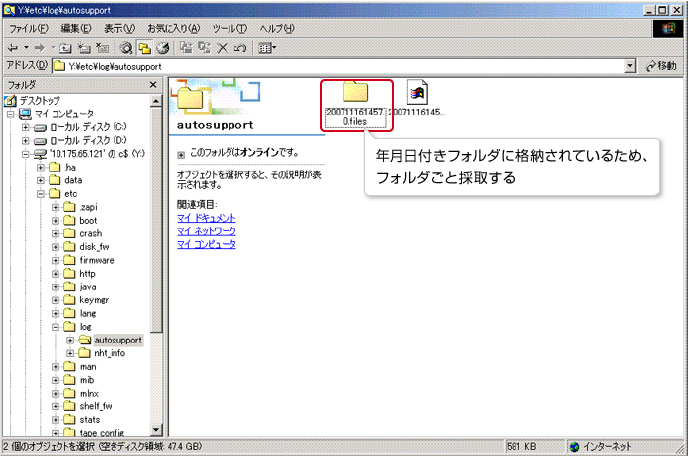The width and height of the screenshot is (688, 456).
Task: Click the Copy To toolbar icon
Action: point(204,48)
